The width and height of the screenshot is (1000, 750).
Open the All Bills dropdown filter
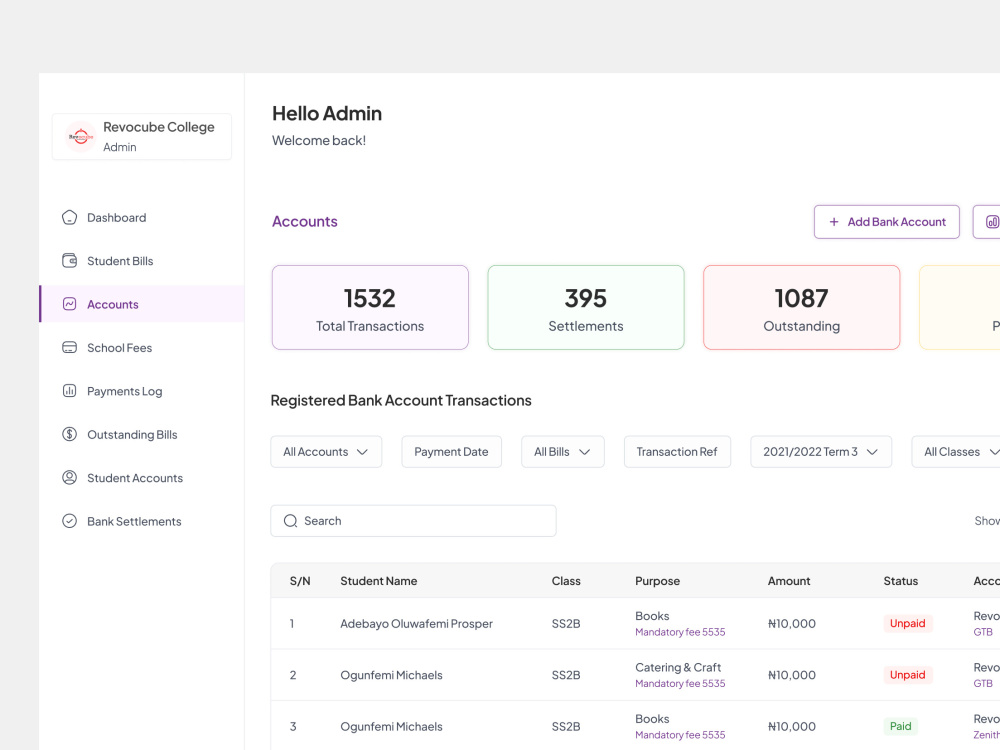tap(562, 452)
